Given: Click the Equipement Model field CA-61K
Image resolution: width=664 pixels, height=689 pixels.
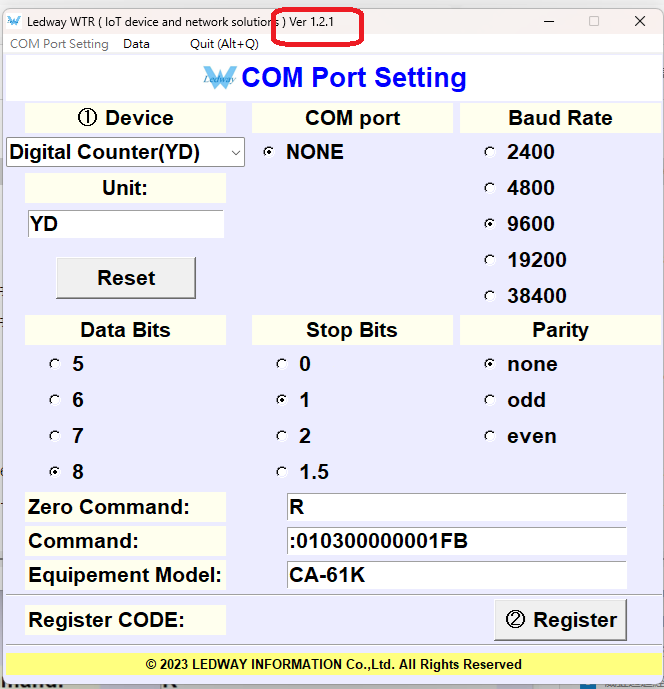Looking at the screenshot, I should 457,575.
